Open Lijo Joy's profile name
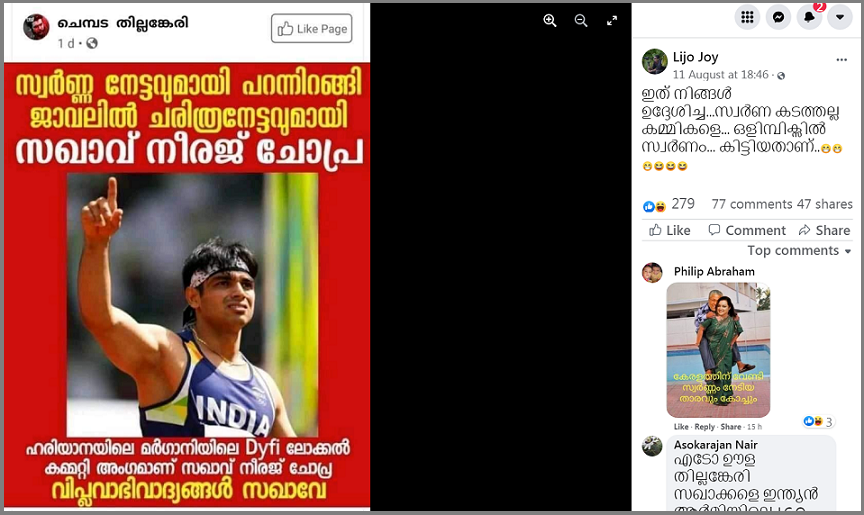This screenshot has width=864, height=515. (x=695, y=57)
